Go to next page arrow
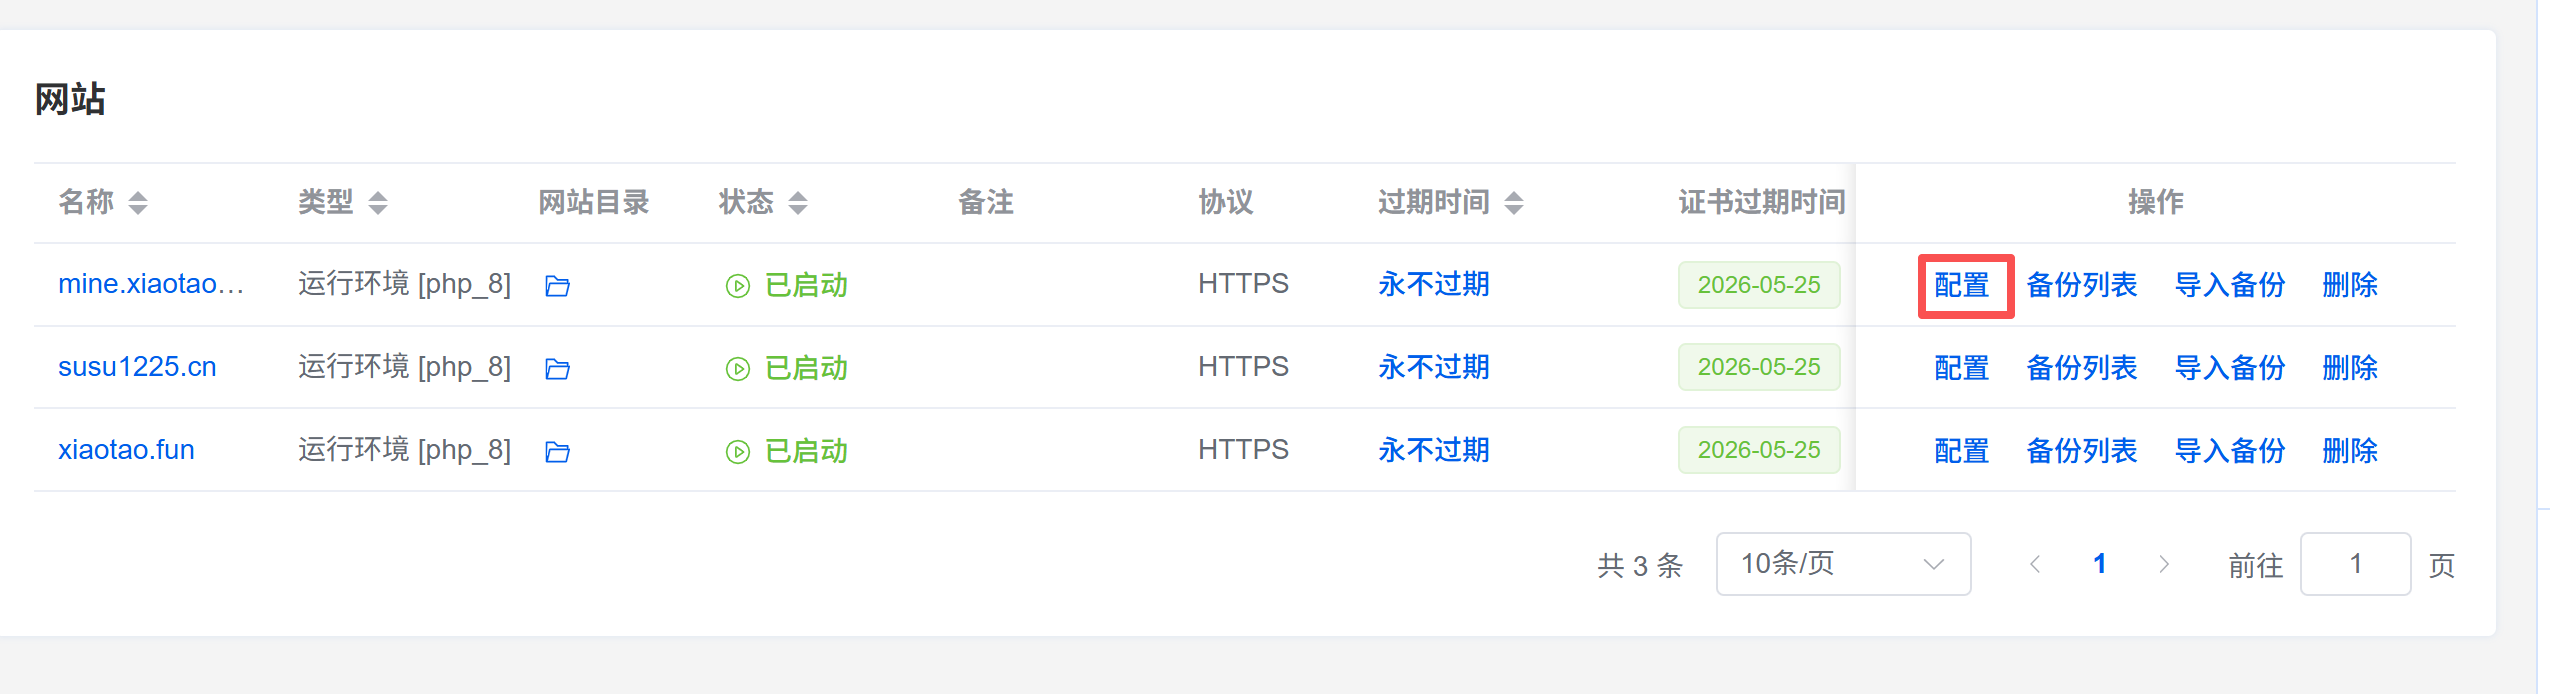Screen dimensions: 2550x694 2164,565
